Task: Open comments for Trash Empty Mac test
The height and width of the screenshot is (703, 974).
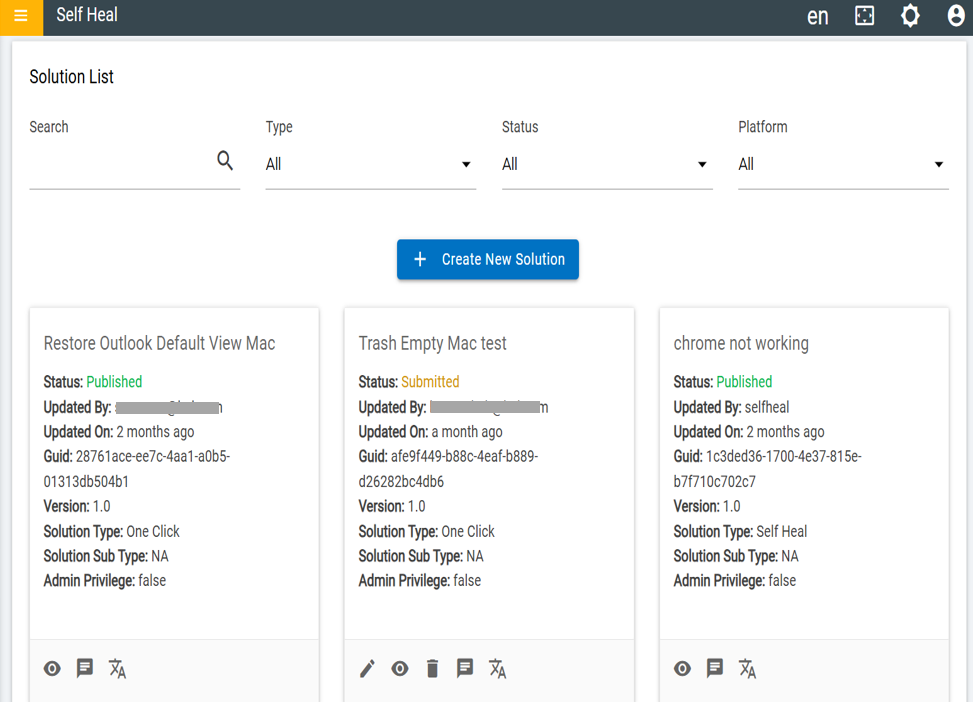Action: (x=465, y=668)
